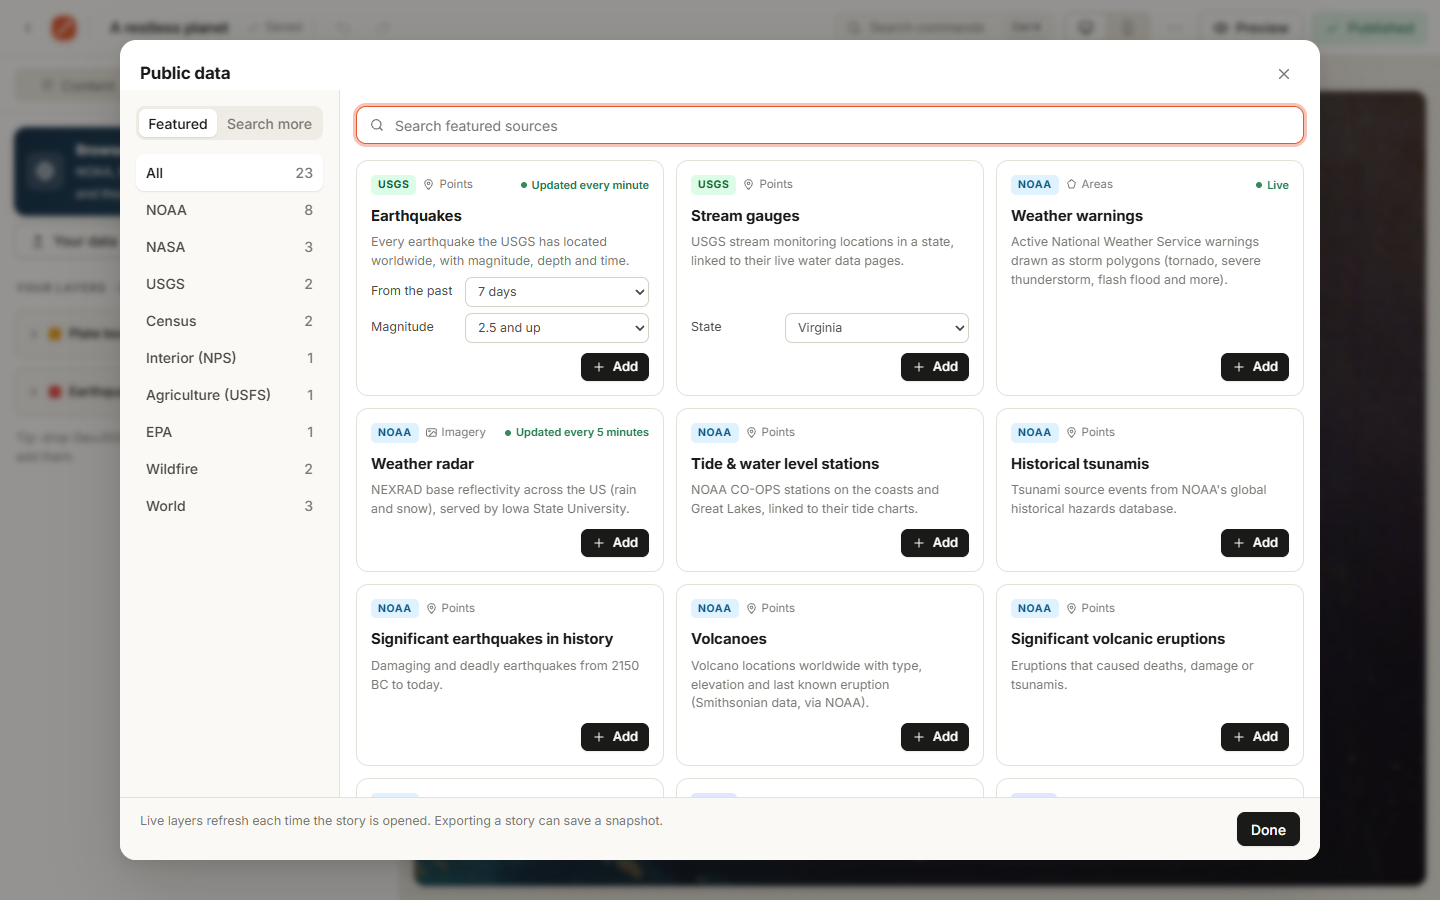Filter sources by NASA
Viewport: 1440px width, 900px height.
[229, 247]
